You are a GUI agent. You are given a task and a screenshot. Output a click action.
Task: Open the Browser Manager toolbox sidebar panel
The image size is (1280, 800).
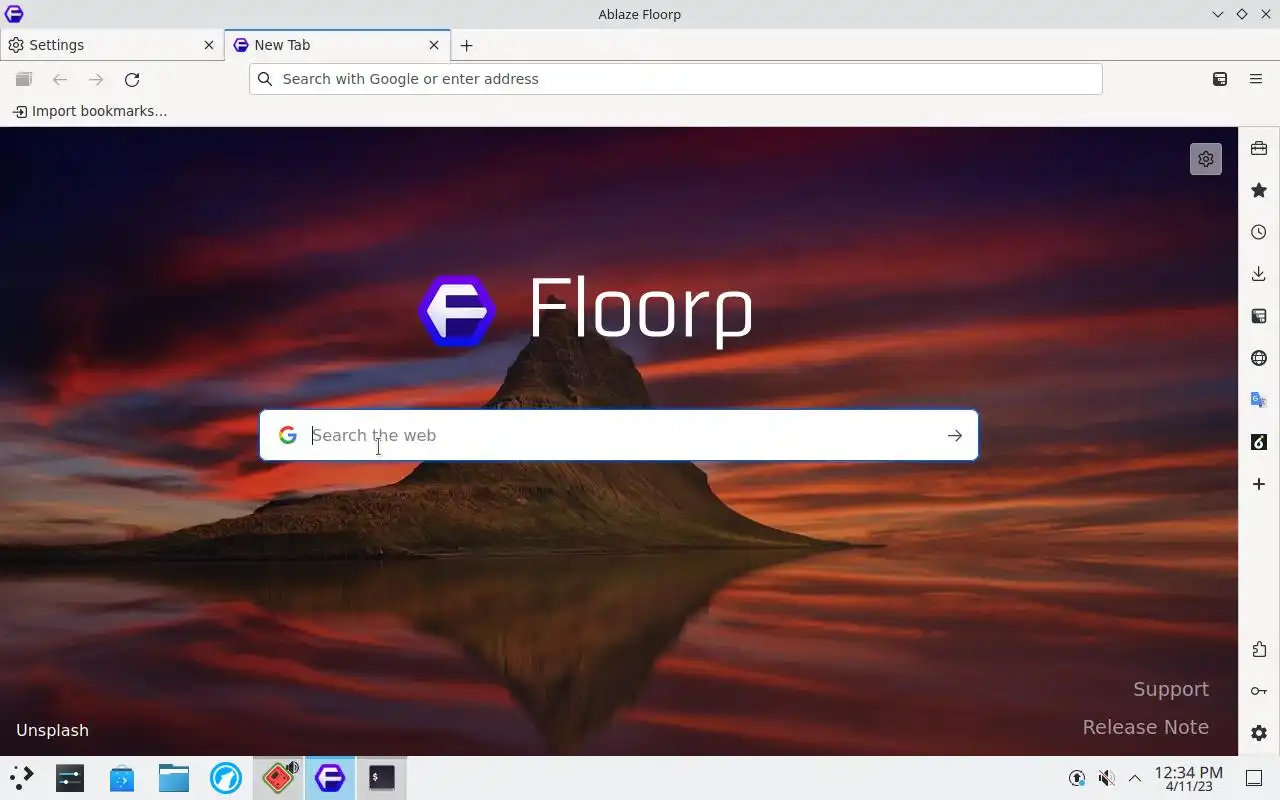(1259, 148)
